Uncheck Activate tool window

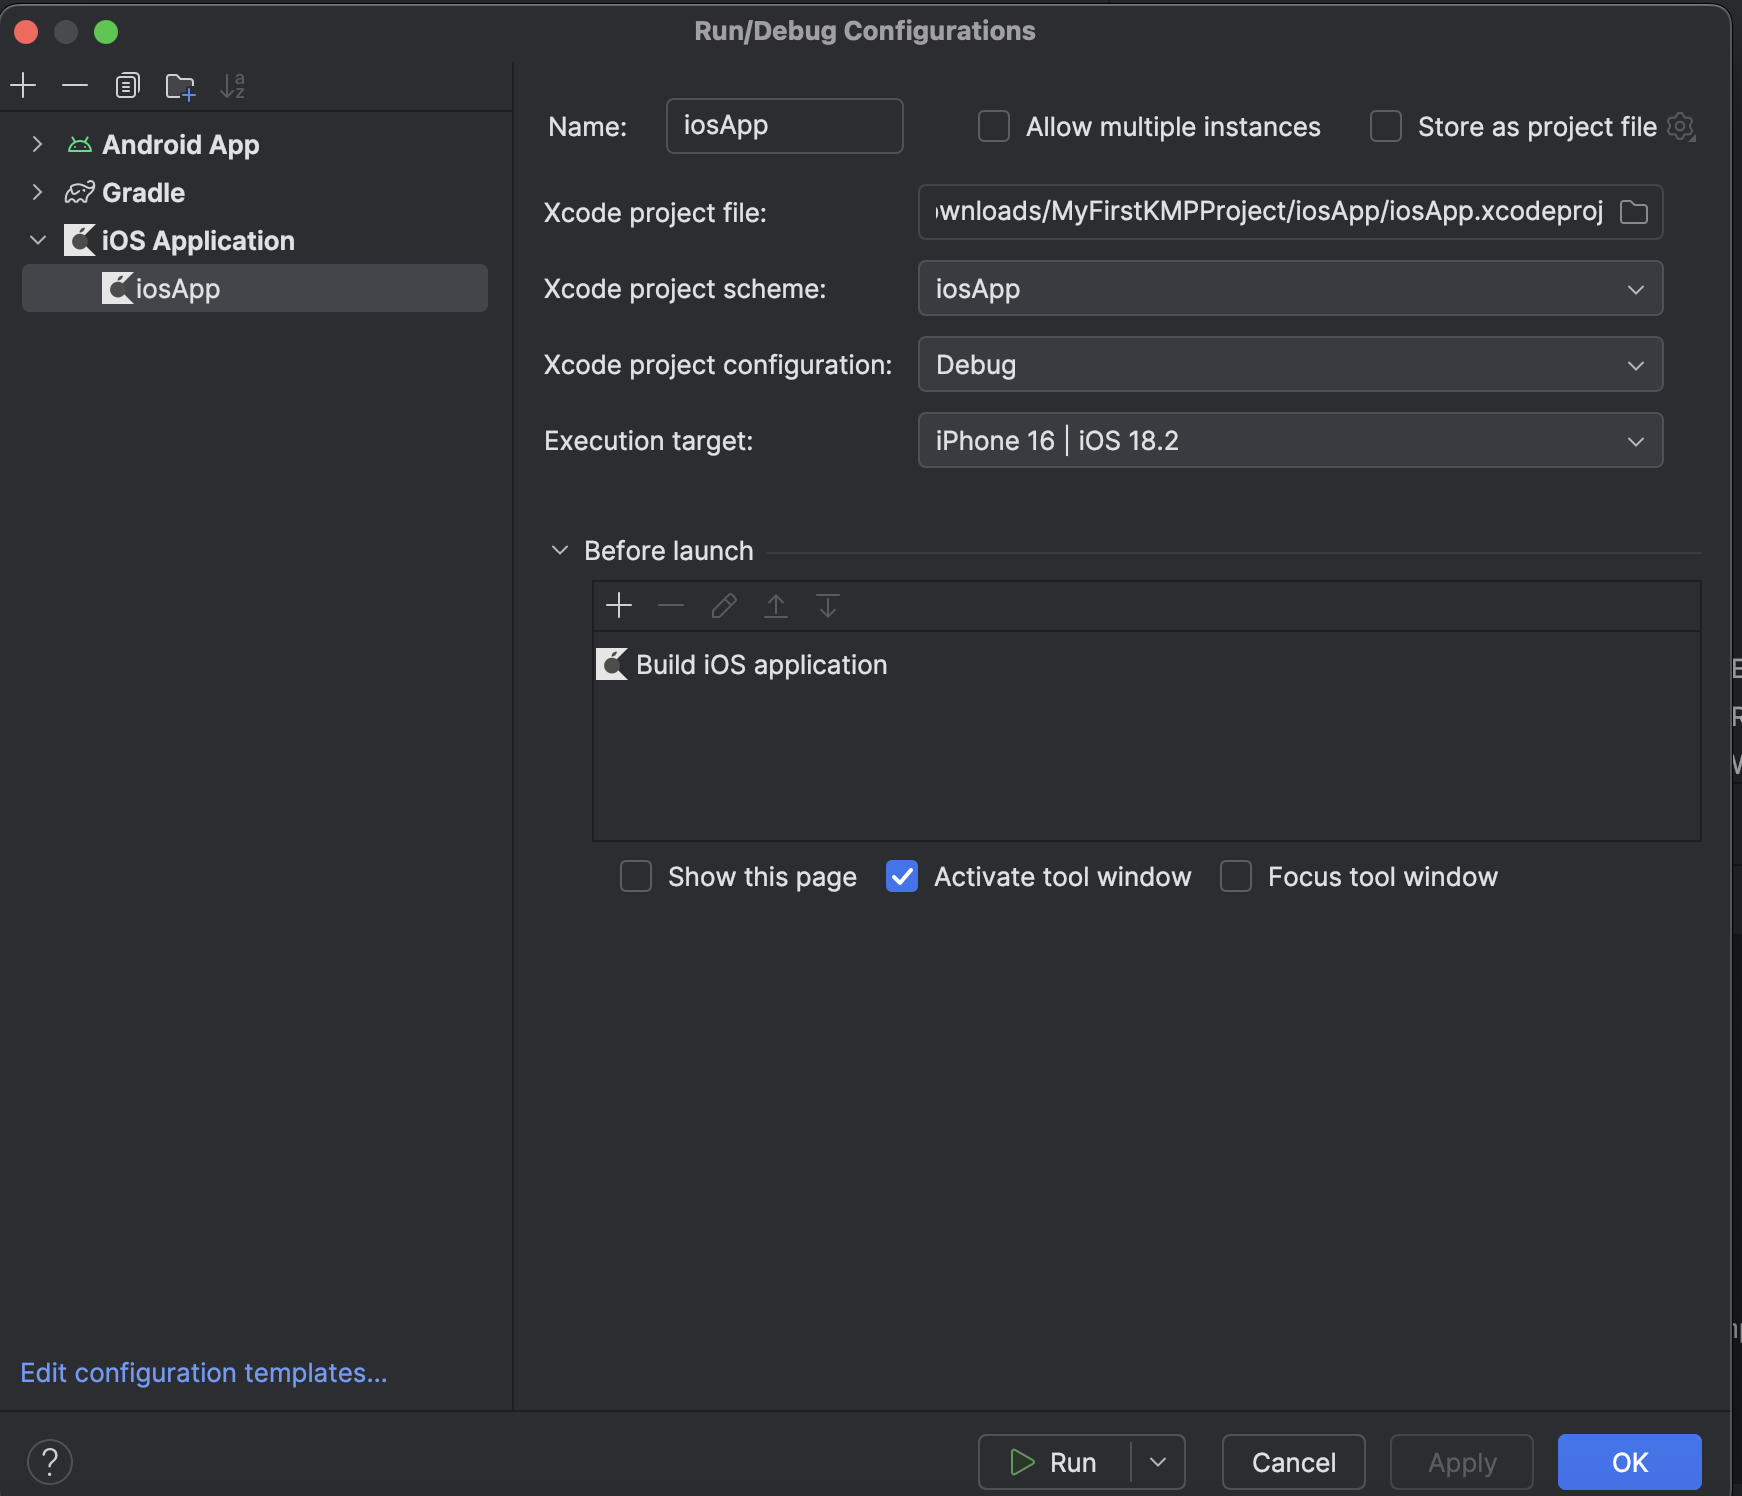click(x=902, y=877)
